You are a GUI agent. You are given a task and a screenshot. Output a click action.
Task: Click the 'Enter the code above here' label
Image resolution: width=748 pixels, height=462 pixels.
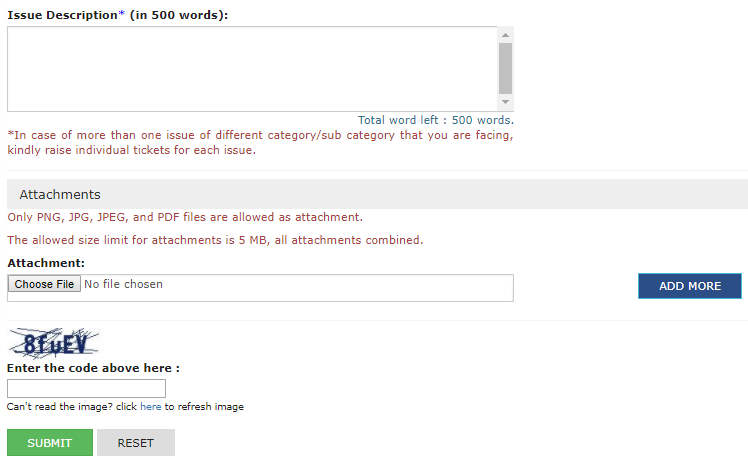click(x=94, y=368)
